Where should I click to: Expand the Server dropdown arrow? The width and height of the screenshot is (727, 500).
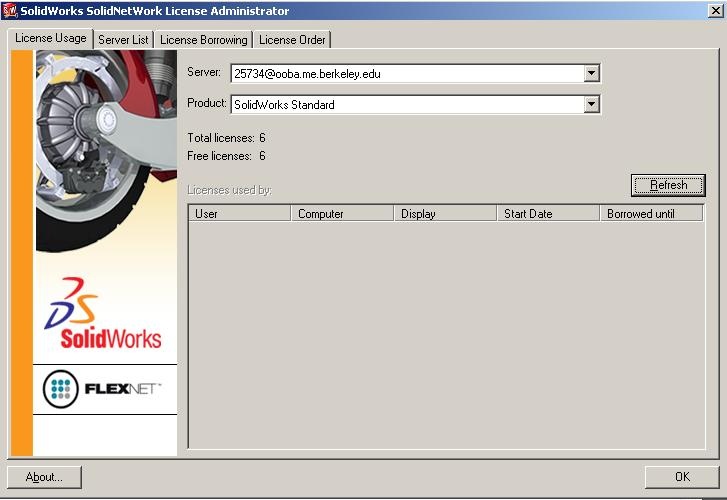coord(591,73)
